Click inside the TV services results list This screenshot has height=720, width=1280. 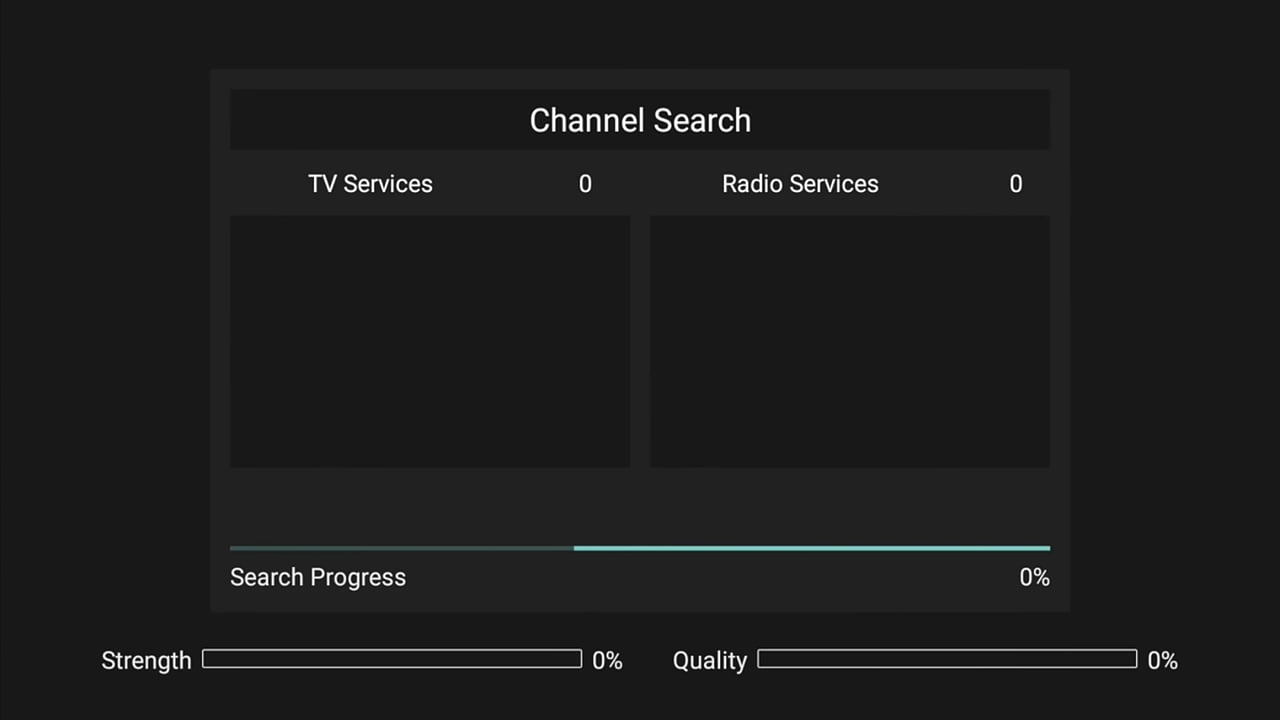tap(430, 340)
